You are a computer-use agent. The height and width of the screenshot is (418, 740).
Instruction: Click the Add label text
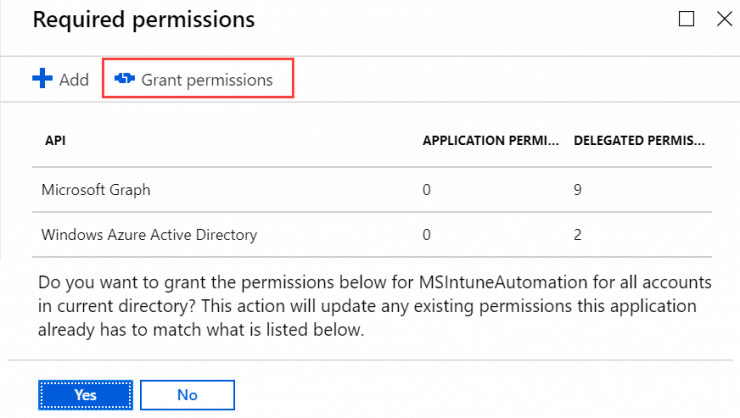point(74,80)
